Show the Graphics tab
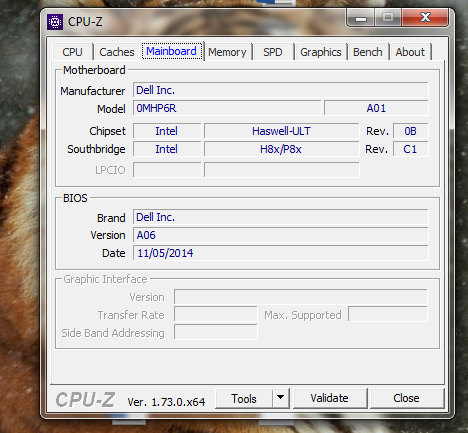 click(321, 52)
